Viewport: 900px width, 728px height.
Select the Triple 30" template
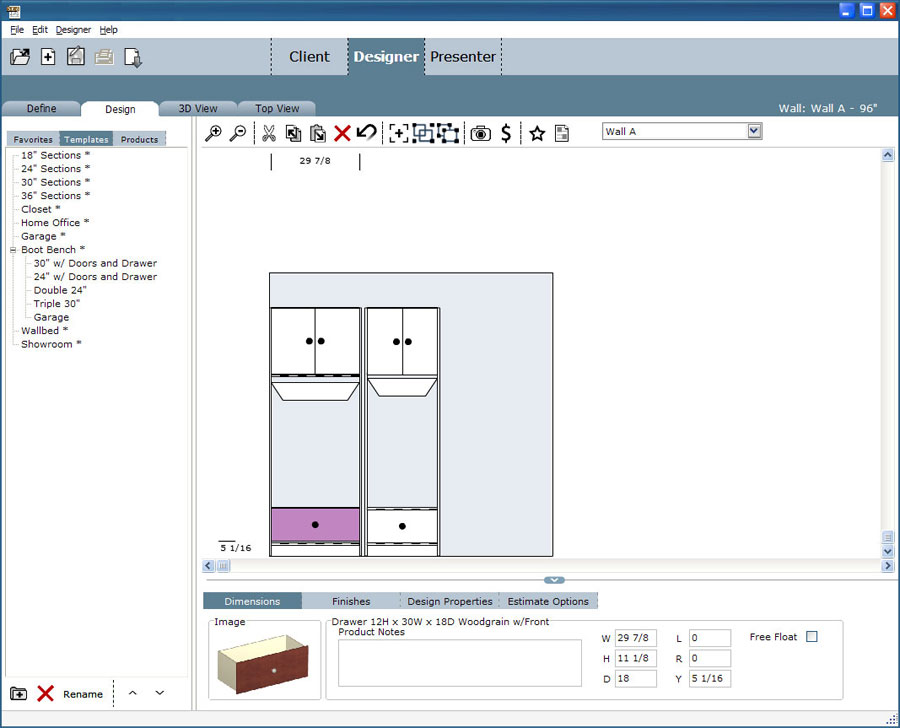[57, 304]
